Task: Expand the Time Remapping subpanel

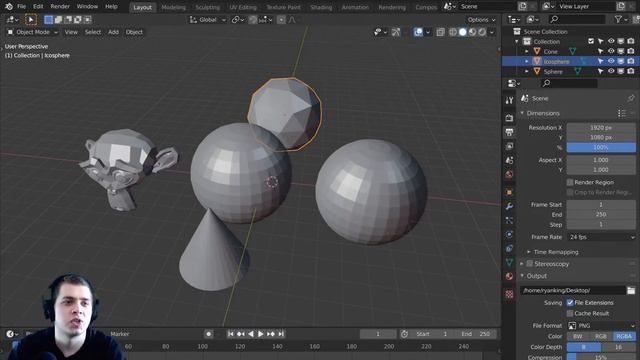Action: pos(529,252)
